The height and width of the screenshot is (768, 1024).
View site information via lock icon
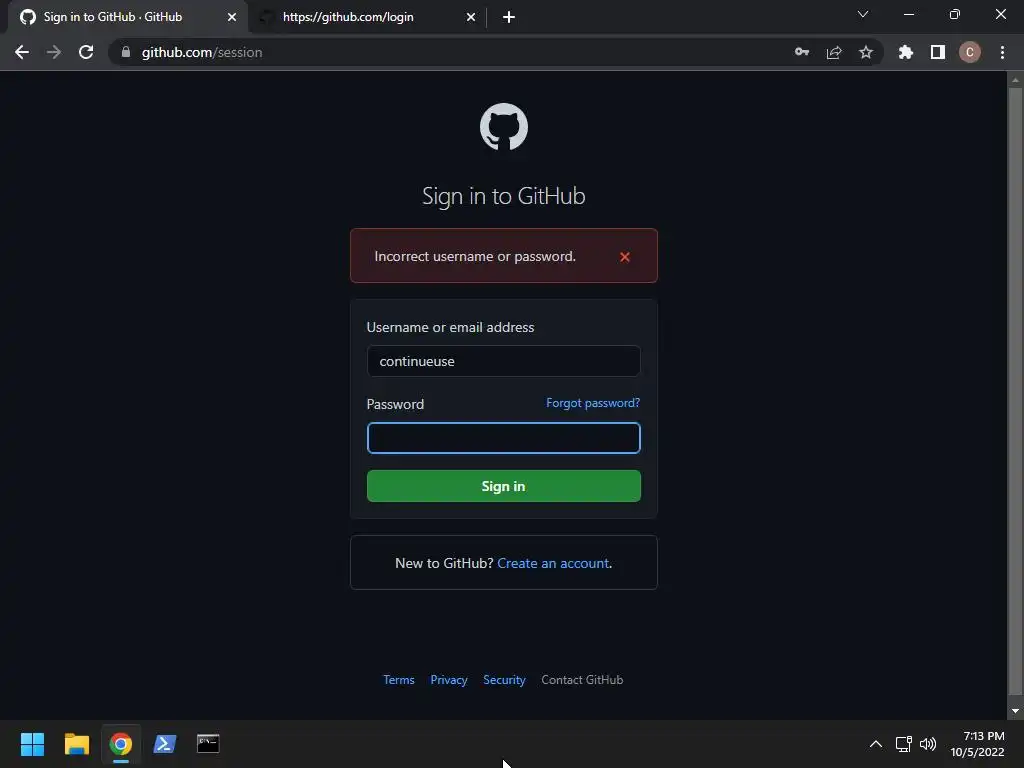(125, 52)
